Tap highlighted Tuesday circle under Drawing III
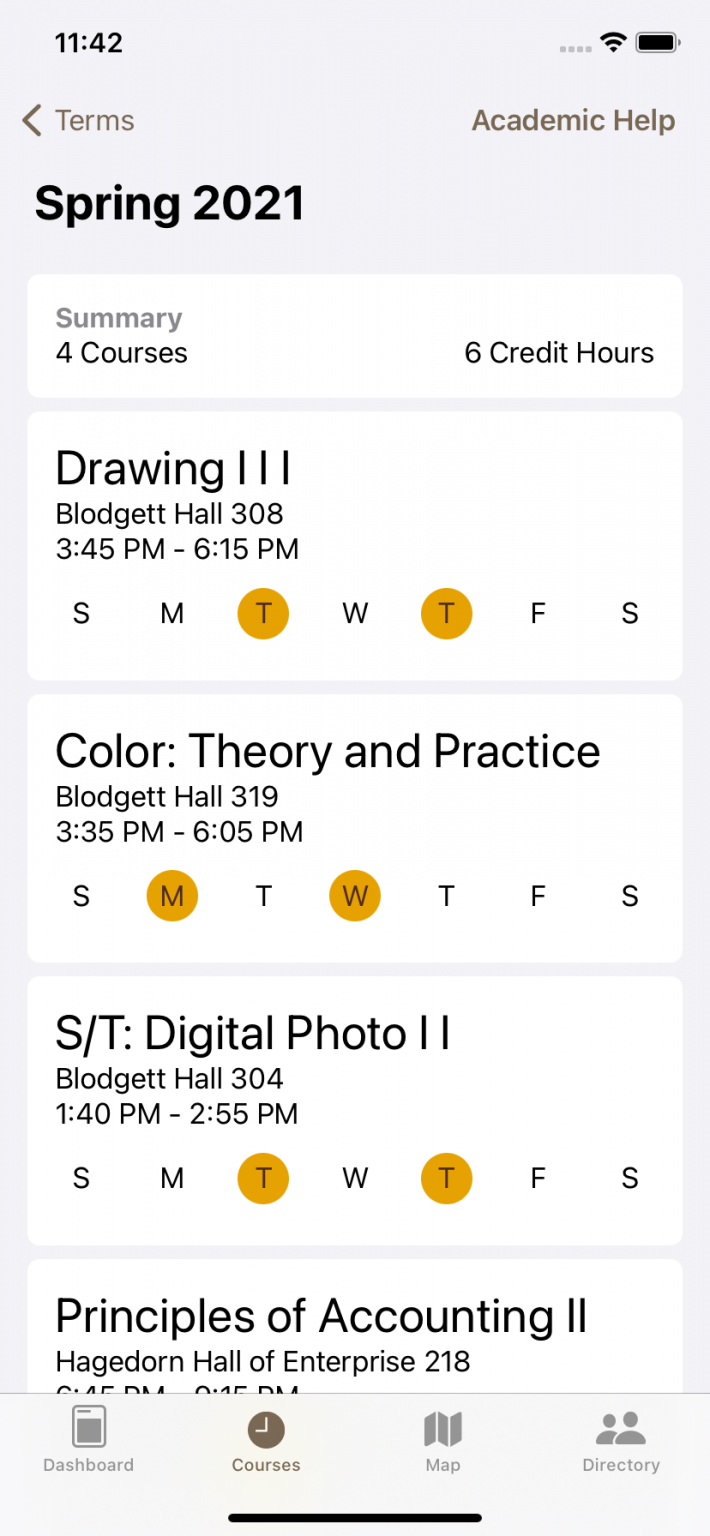 click(263, 613)
